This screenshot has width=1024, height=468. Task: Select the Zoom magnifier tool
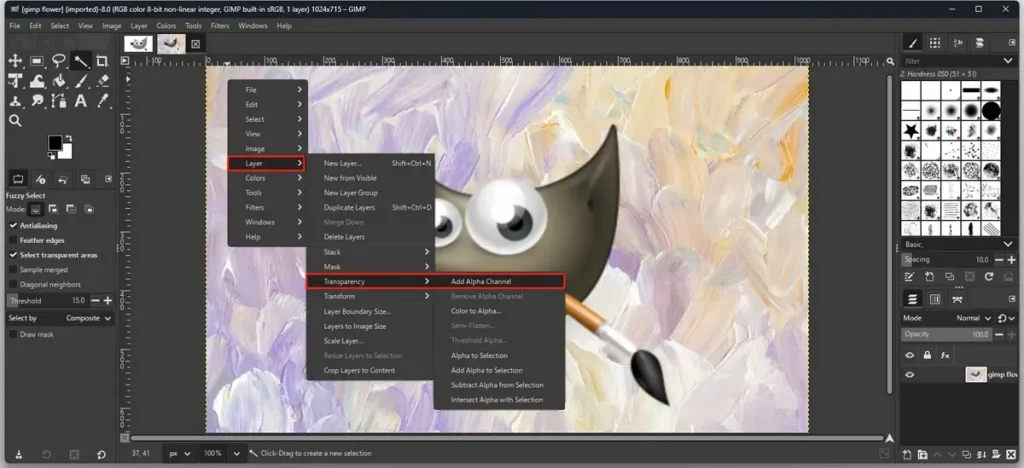[x=15, y=121]
